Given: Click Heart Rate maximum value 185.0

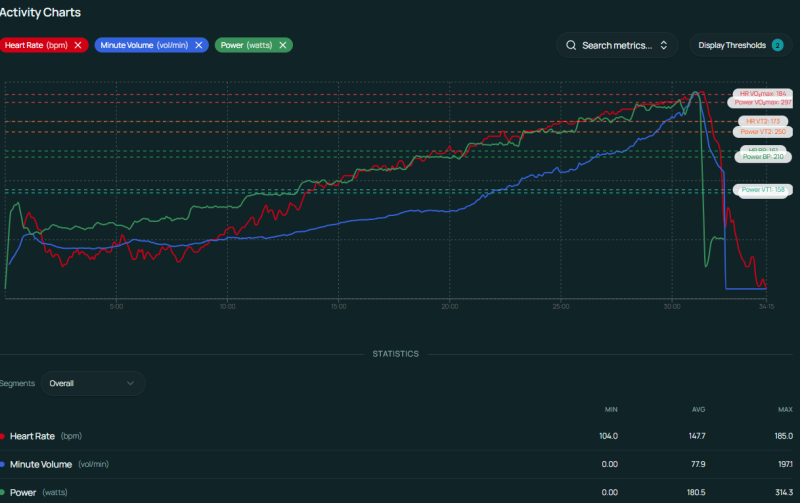Looking at the screenshot, I should pos(784,436).
